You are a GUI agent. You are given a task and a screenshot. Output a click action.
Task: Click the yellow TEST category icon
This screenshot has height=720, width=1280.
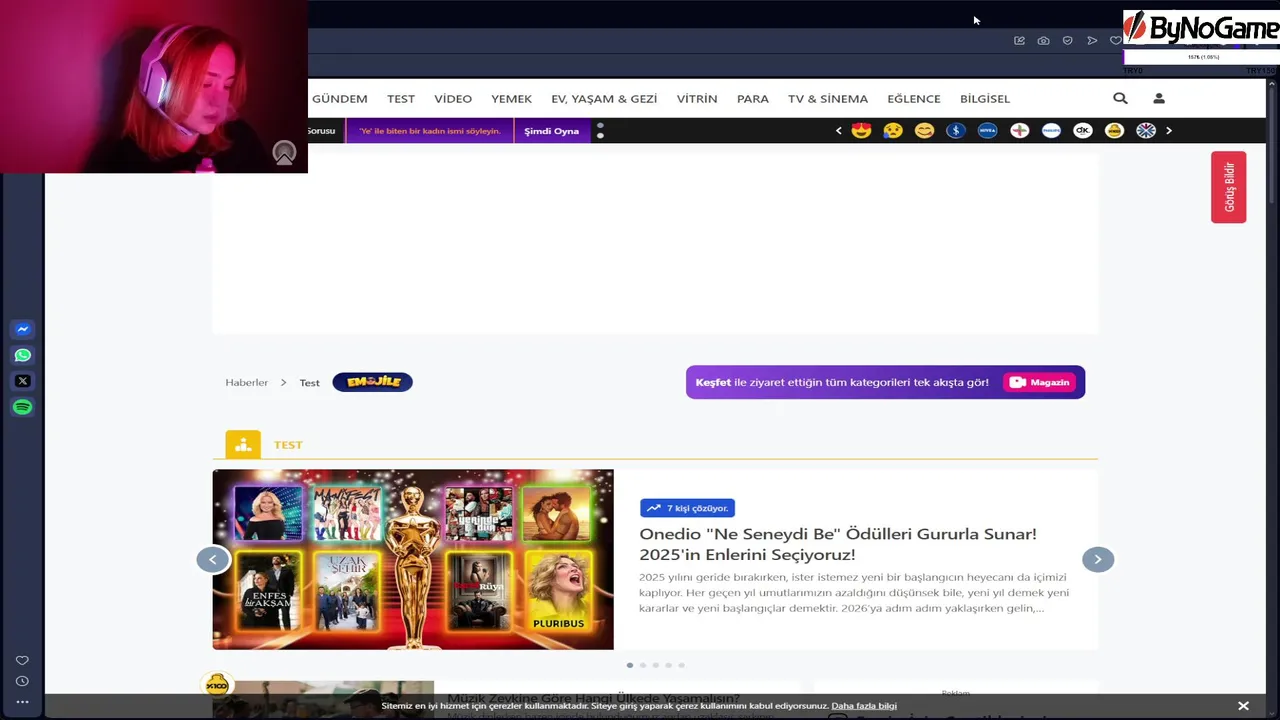point(243,445)
